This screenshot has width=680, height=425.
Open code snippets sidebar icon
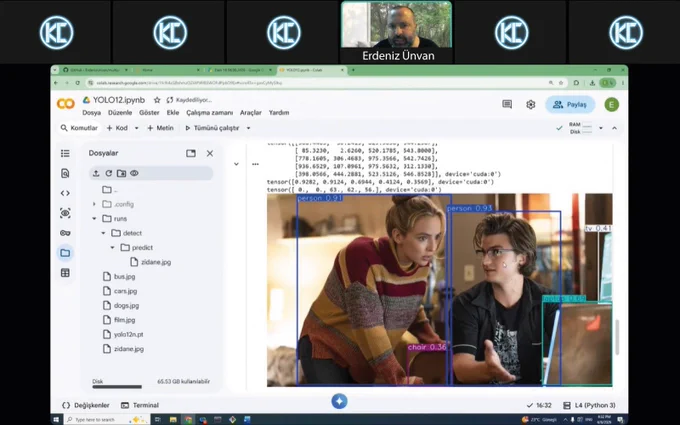coord(65,193)
